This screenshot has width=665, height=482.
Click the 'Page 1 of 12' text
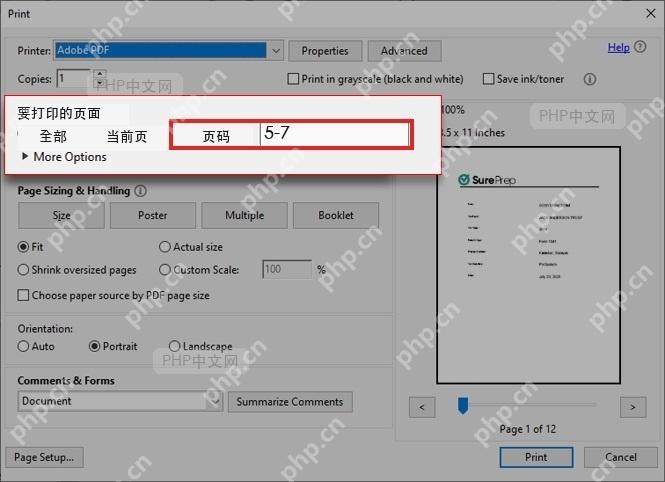click(528, 429)
